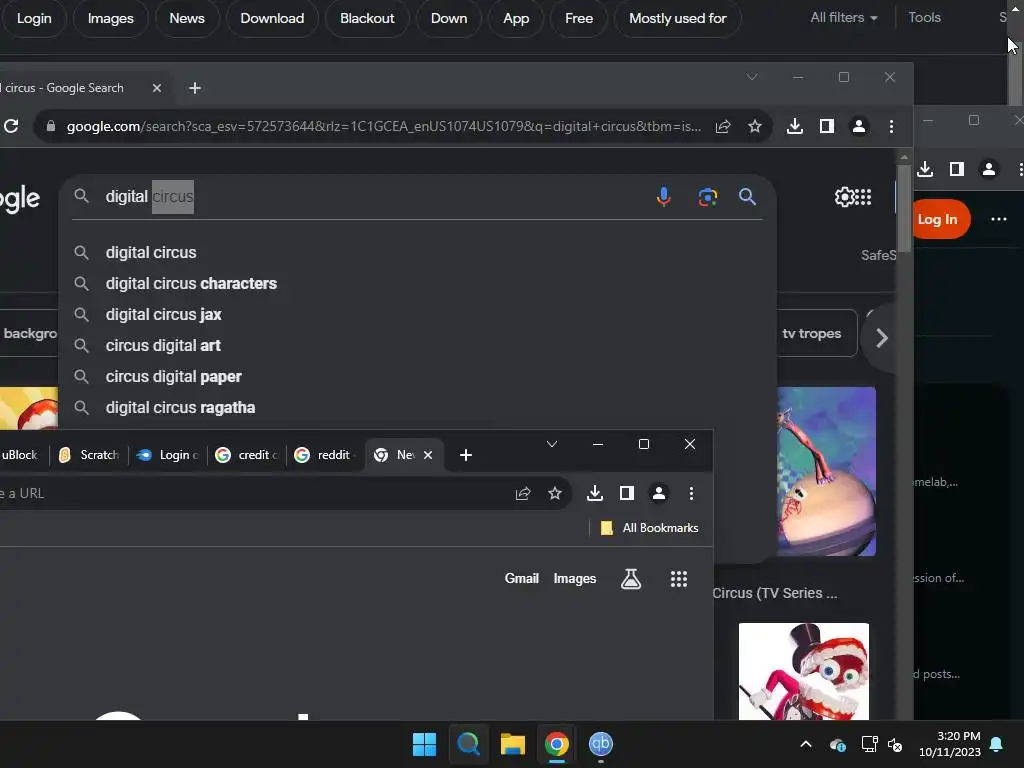Reload the Google Search page
The height and width of the screenshot is (768, 1024).
11,126
